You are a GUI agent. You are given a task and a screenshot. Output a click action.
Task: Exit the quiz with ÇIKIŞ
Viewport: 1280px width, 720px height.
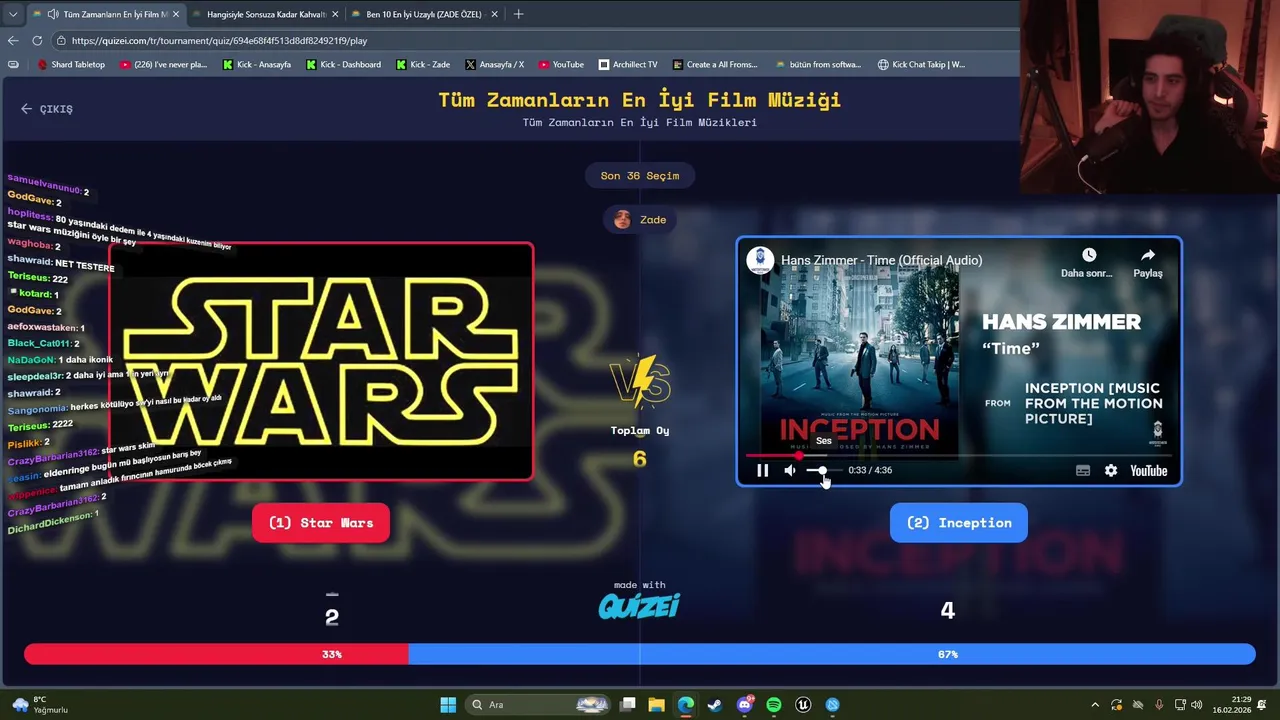click(47, 109)
